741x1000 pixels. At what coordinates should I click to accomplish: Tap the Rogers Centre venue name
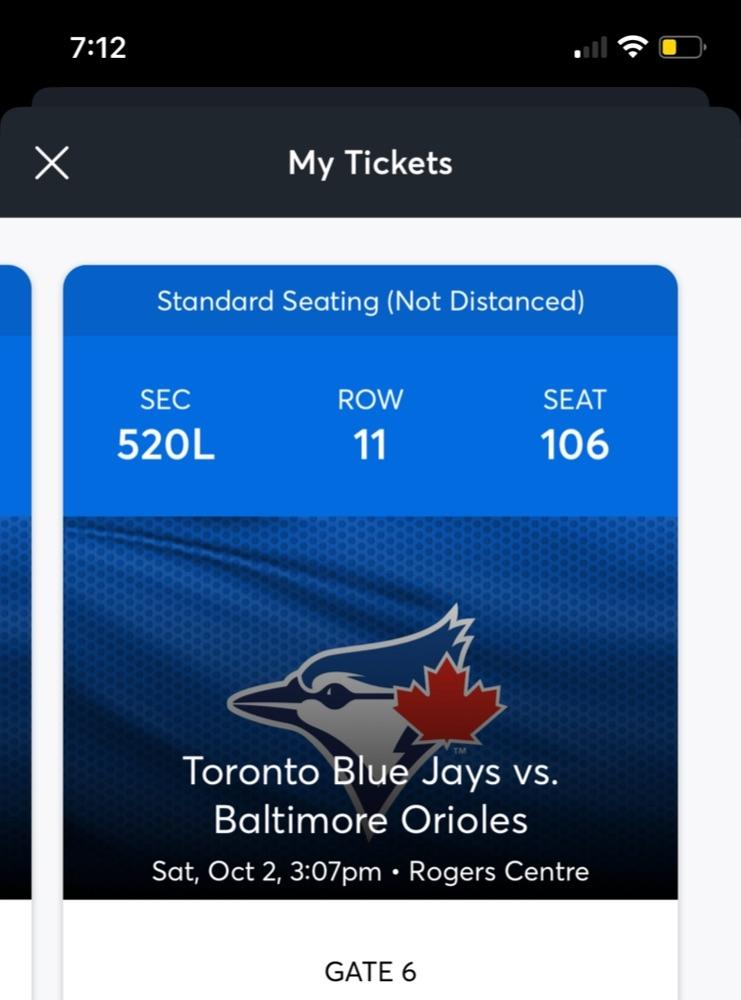click(498, 871)
